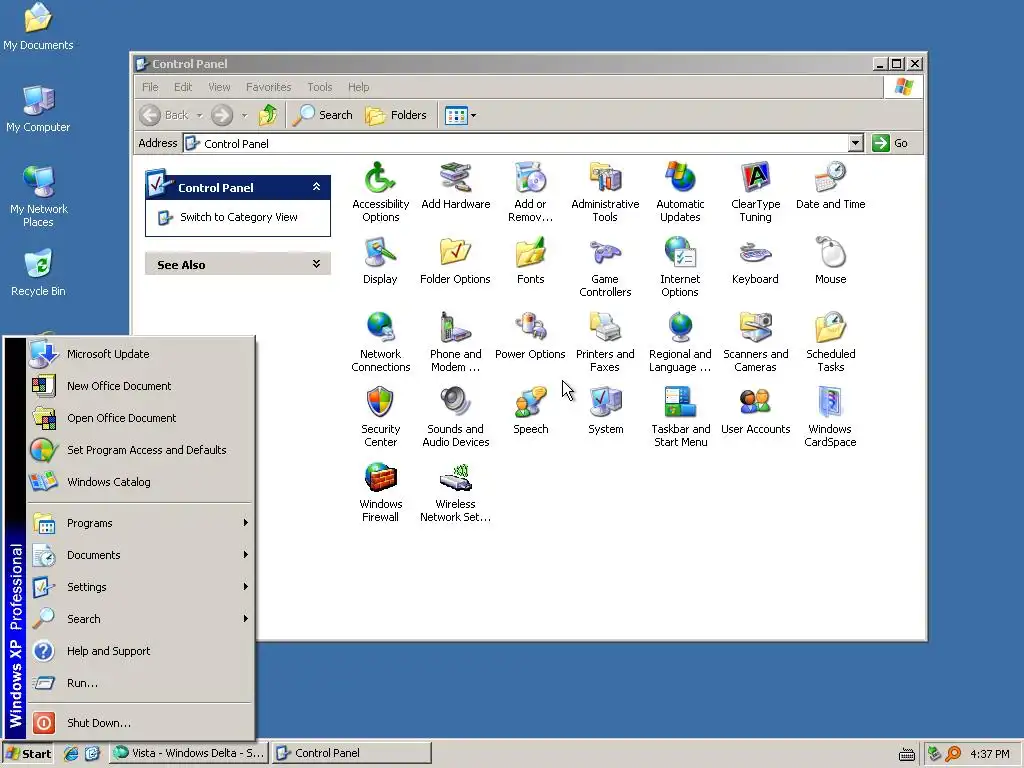Toggle the Folders pane button
The image size is (1024, 768).
coord(396,116)
